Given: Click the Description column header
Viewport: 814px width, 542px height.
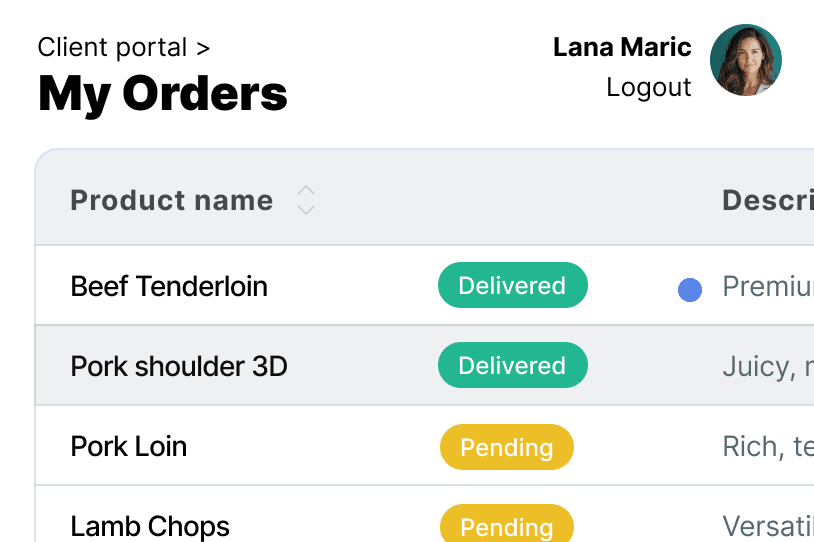Looking at the screenshot, I should point(768,200).
